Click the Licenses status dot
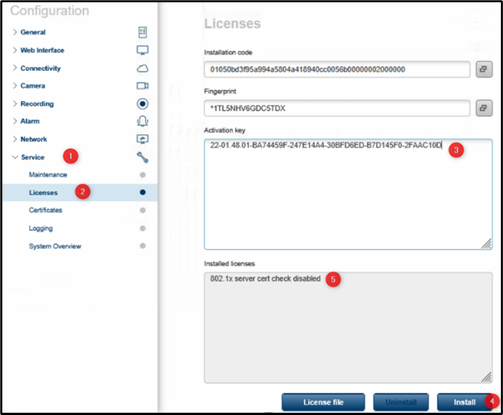 (x=143, y=192)
